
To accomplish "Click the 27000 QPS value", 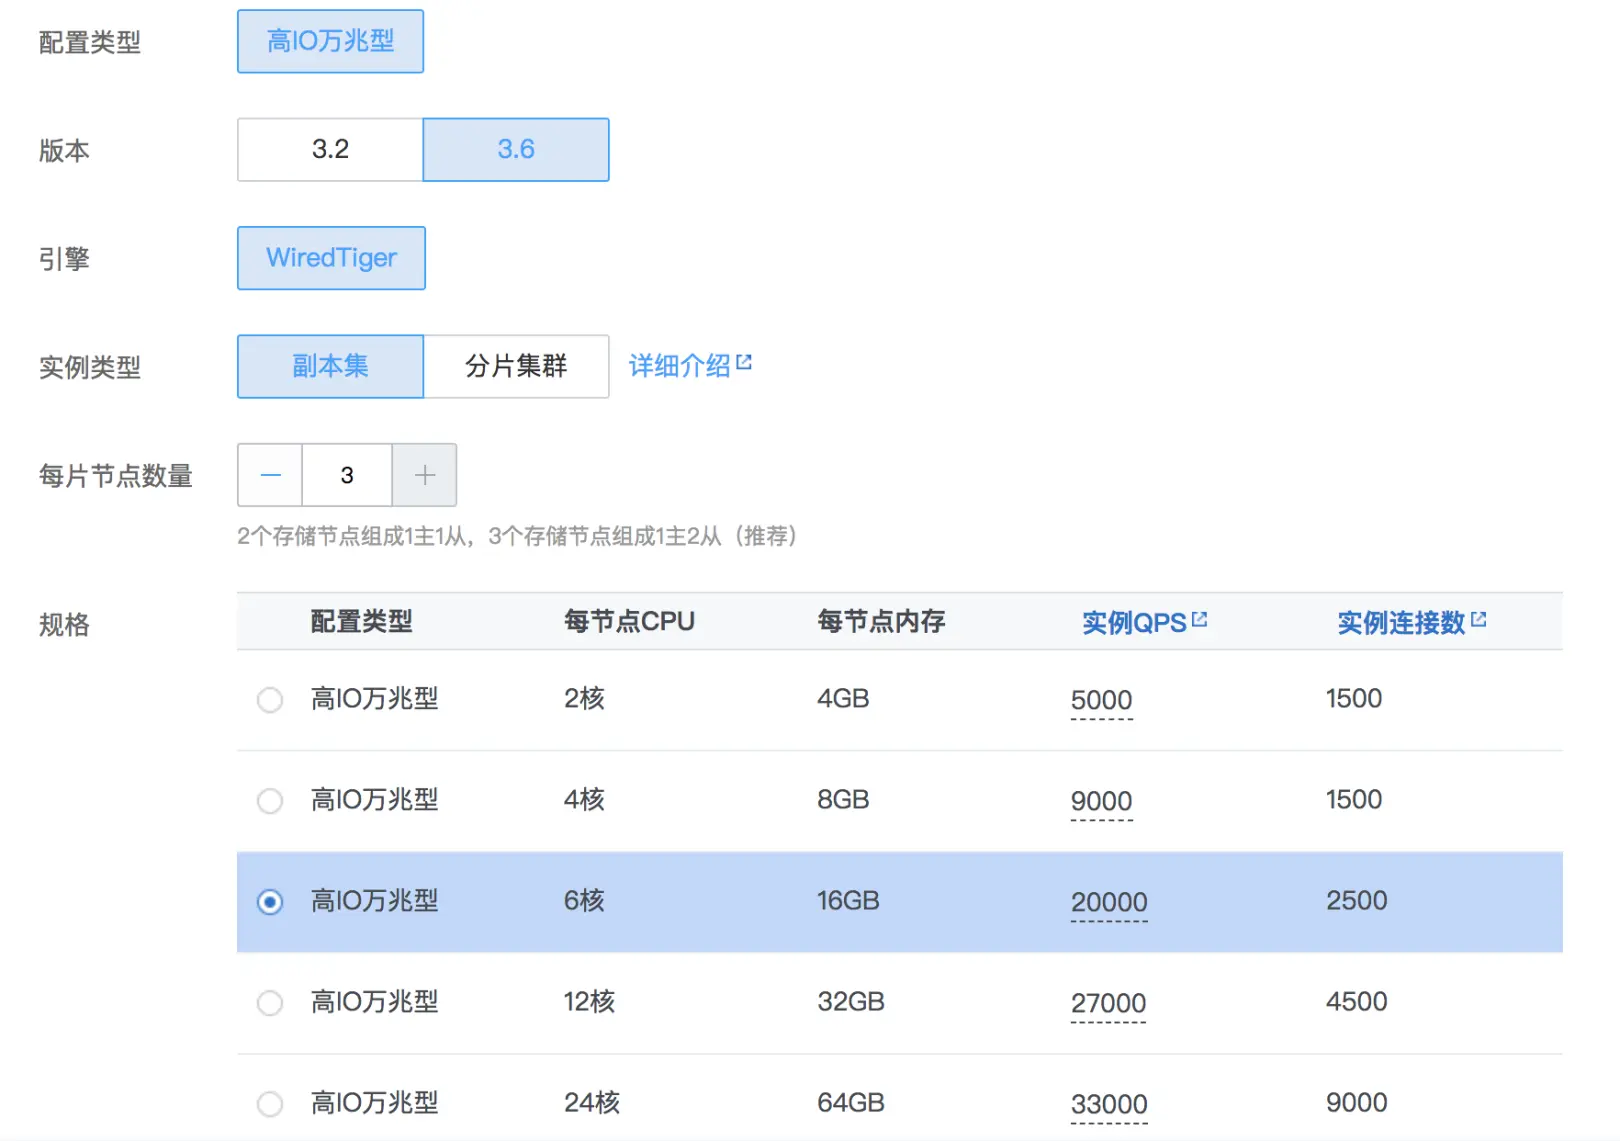I will [x=1108, y=1004].
